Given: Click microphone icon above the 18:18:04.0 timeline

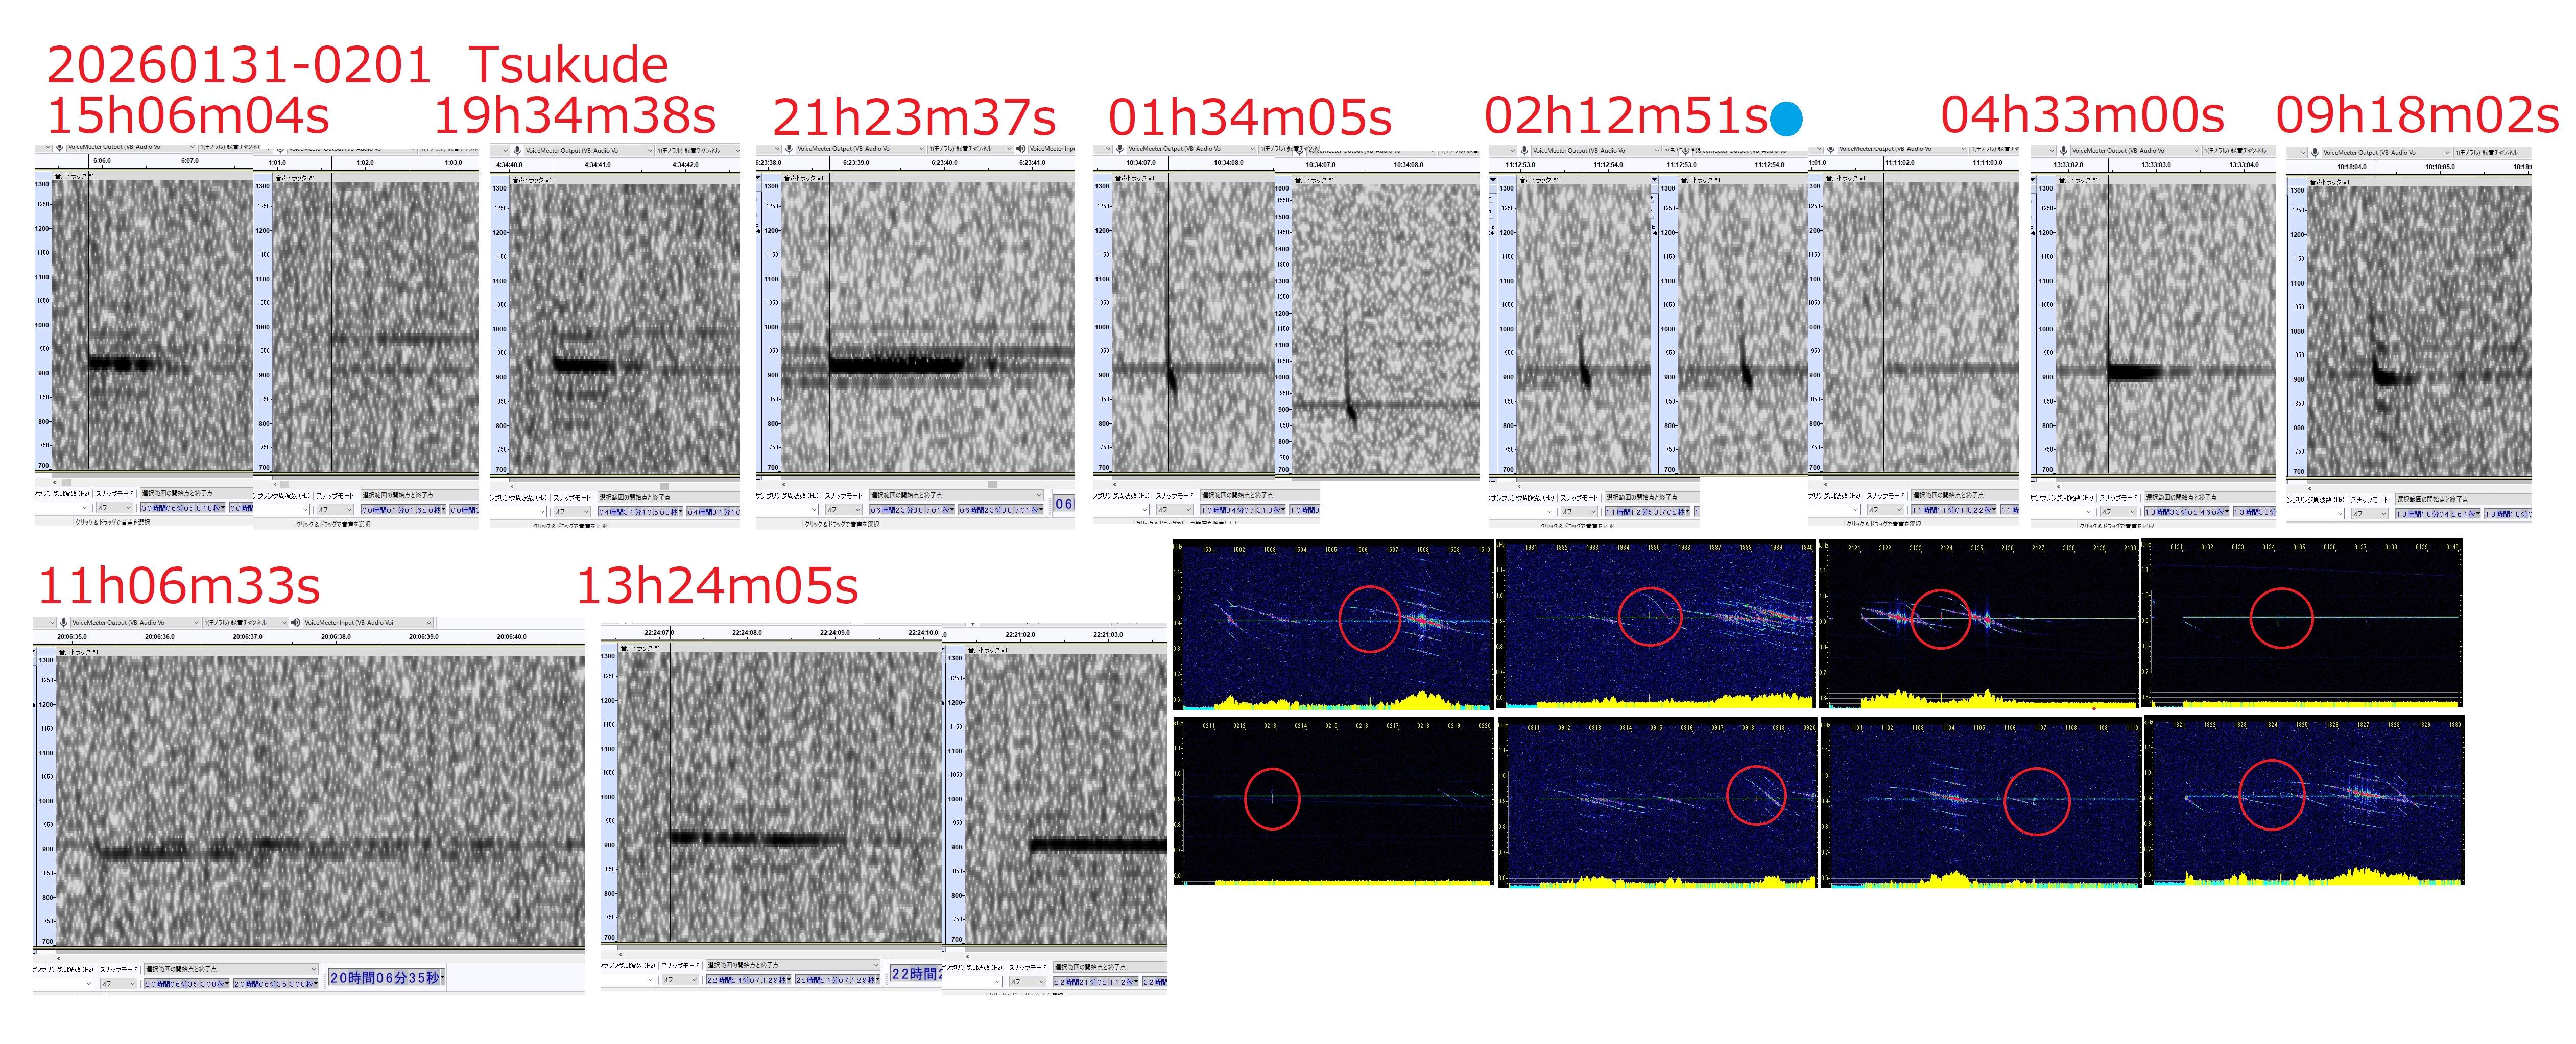Looking at the screenshot, I should 2314,152.
